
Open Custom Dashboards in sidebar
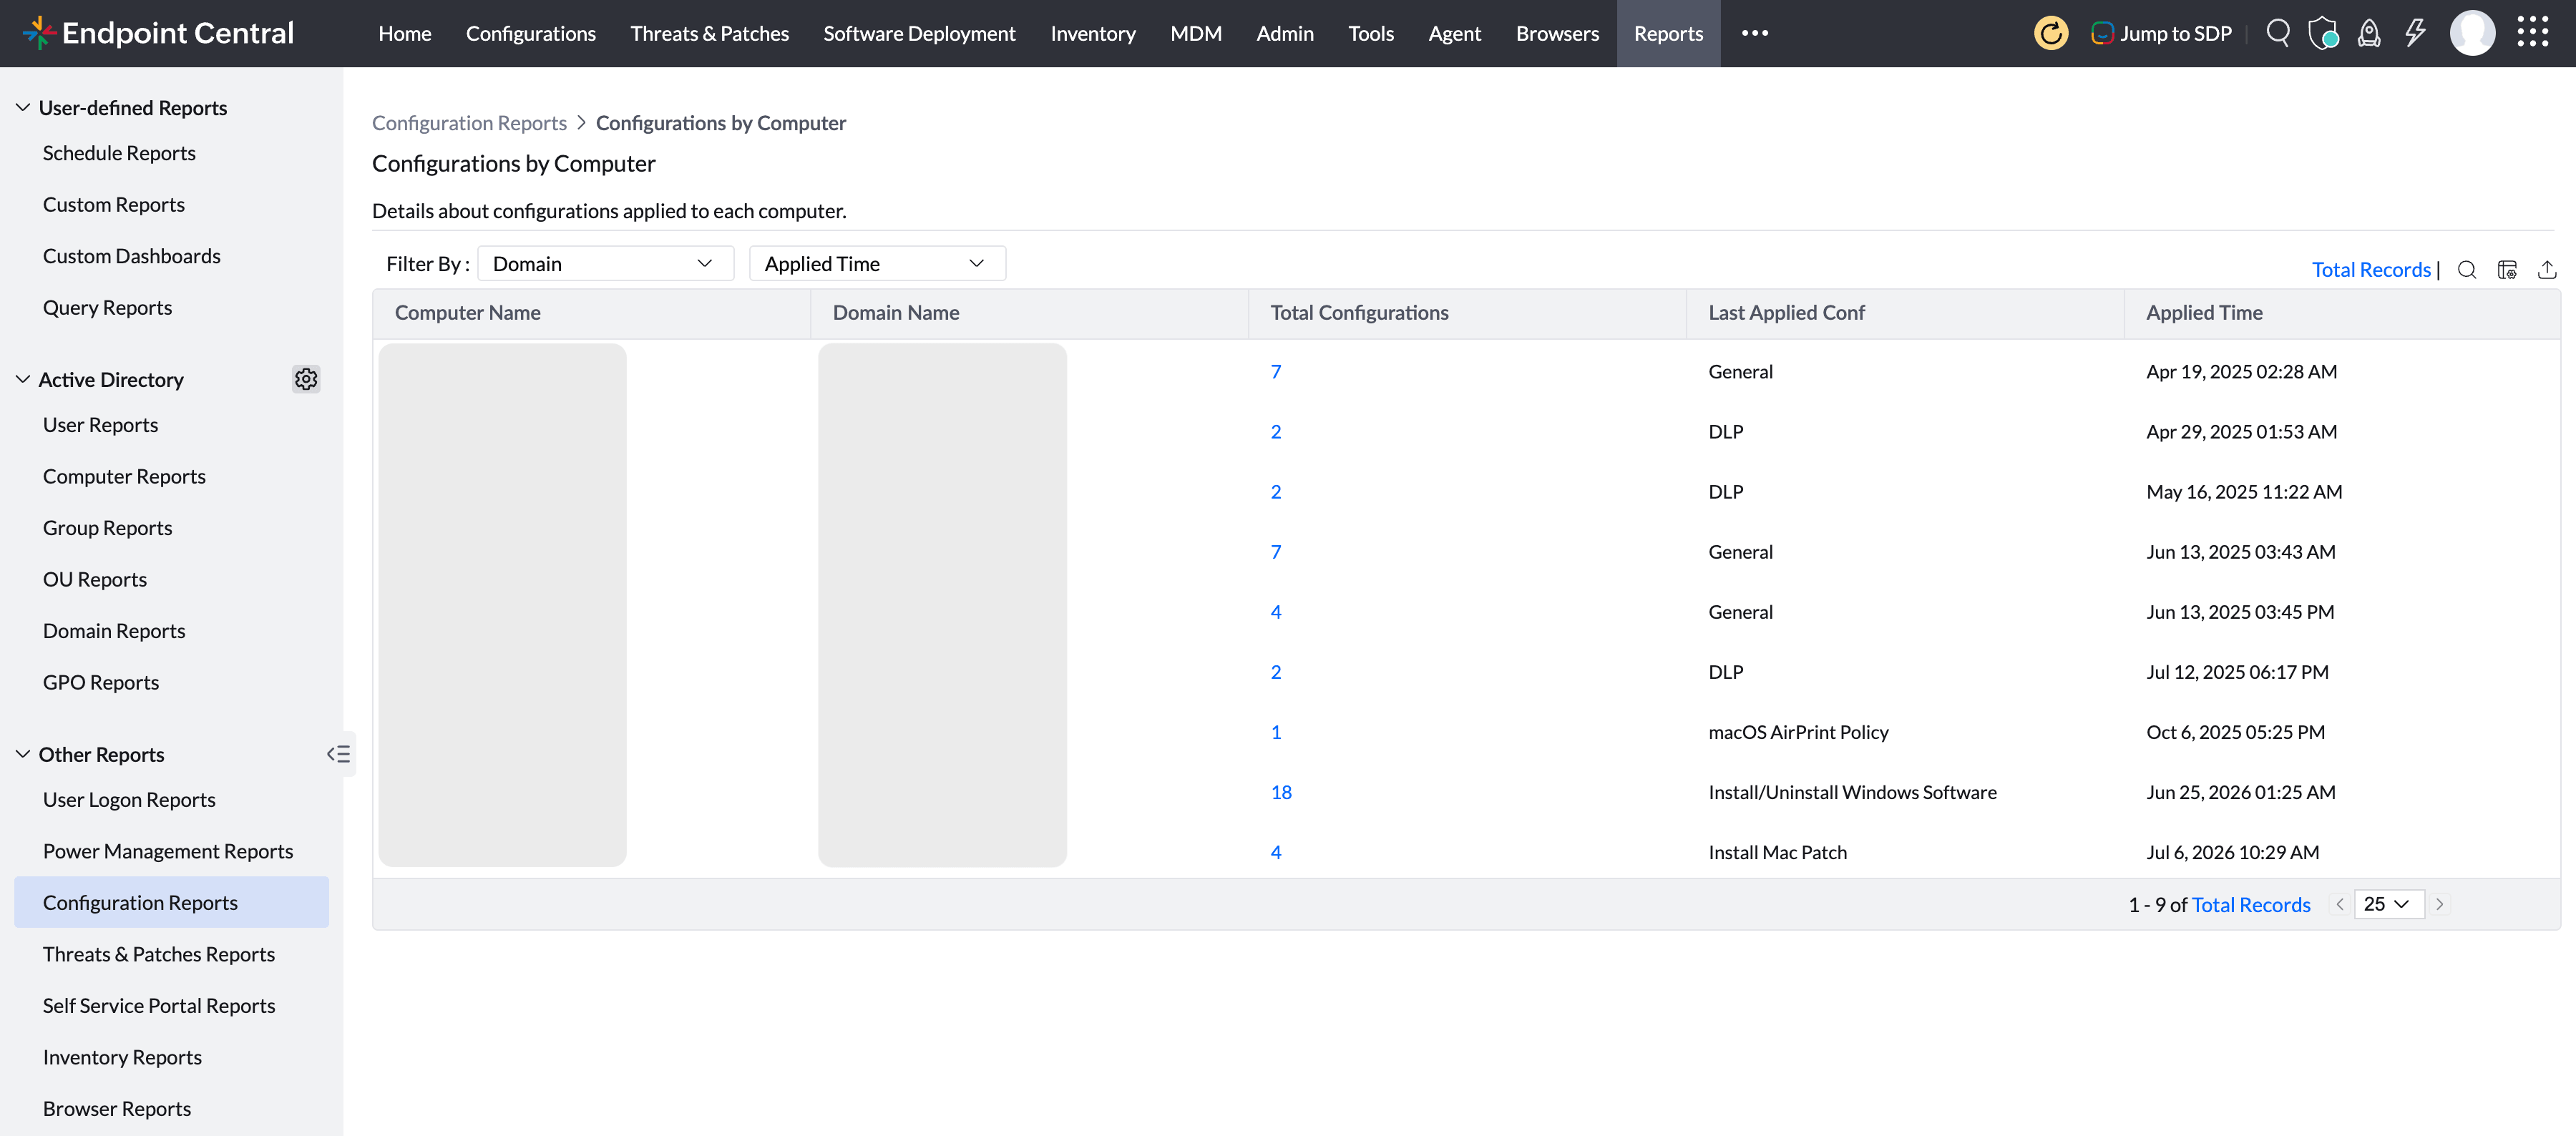pyautogui.click(x=132, y=255)
